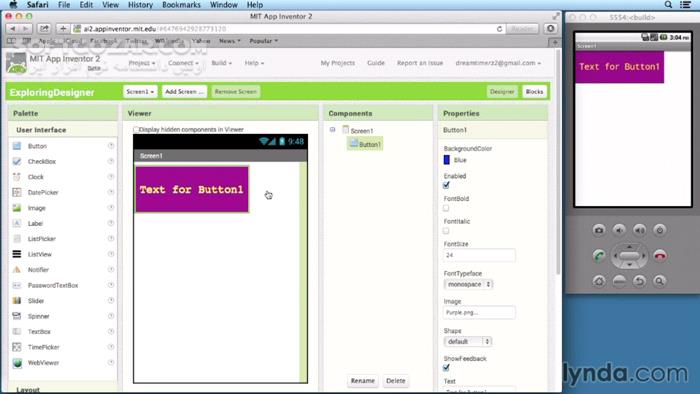Image resolution: width=700 pixels, height=394 pixels.
Task: Select the CheckBox palette icon
Action: tap(17, 161)
